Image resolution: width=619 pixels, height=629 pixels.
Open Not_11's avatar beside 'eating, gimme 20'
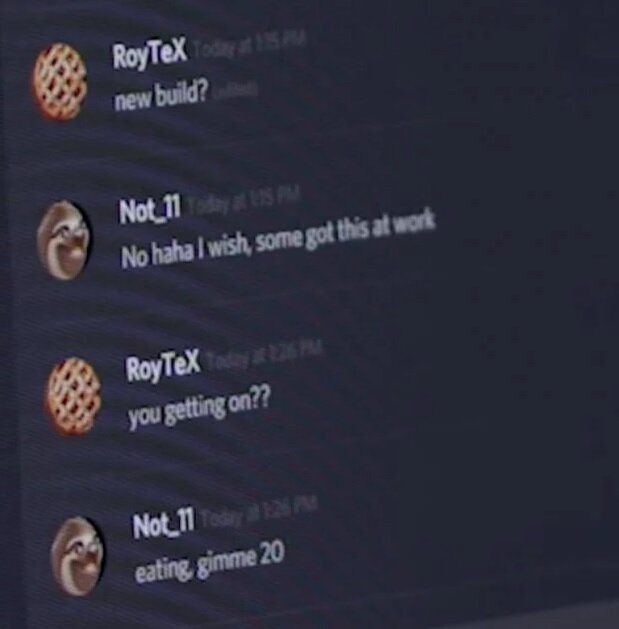point(78,556)
